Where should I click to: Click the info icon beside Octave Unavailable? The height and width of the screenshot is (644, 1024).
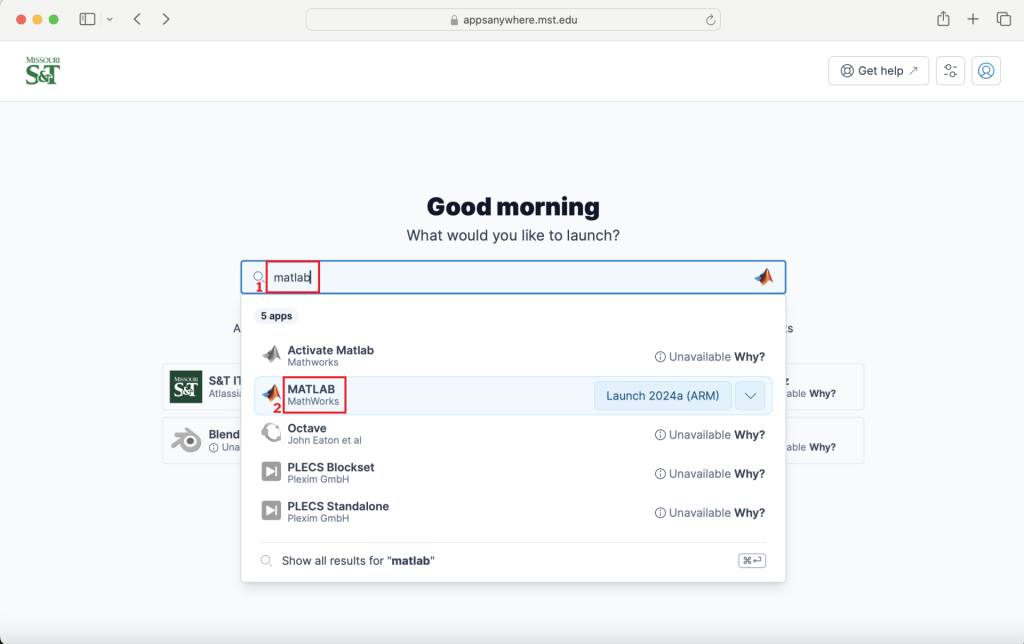[660, 435]
